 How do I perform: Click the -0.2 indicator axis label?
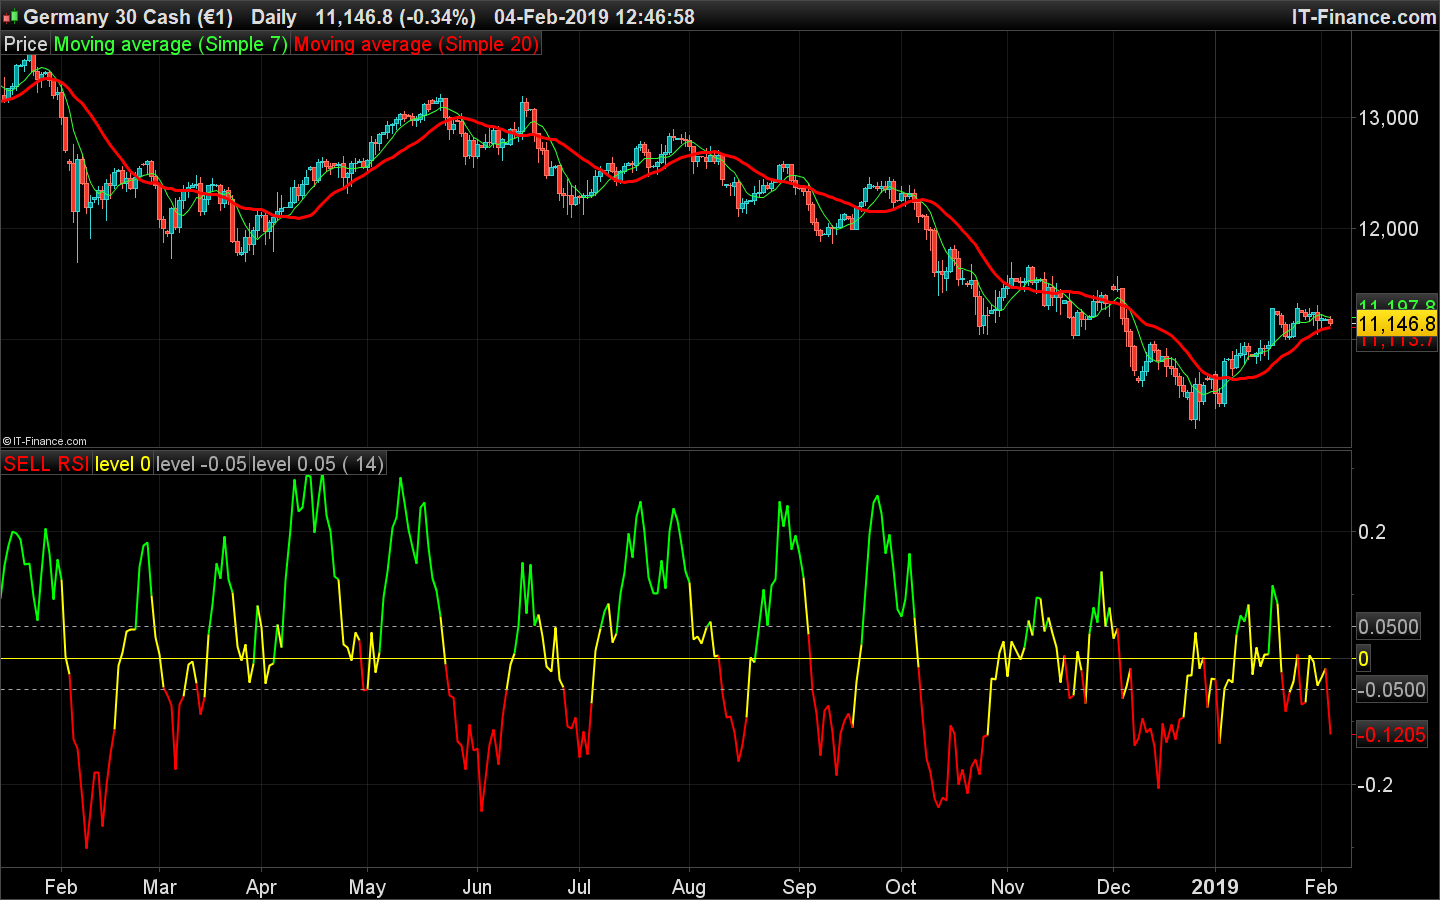[1375, 785]
